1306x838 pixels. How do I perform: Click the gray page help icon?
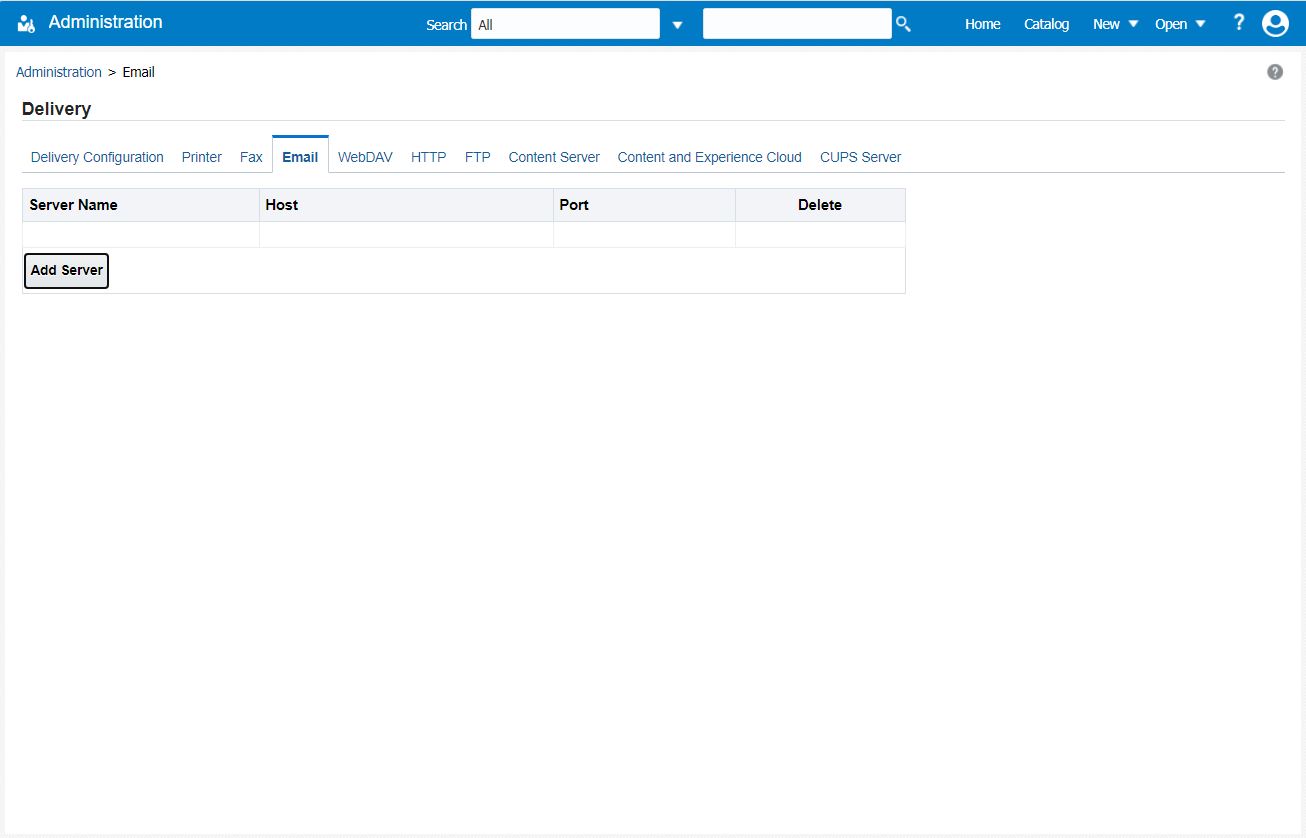(1275, 72)
